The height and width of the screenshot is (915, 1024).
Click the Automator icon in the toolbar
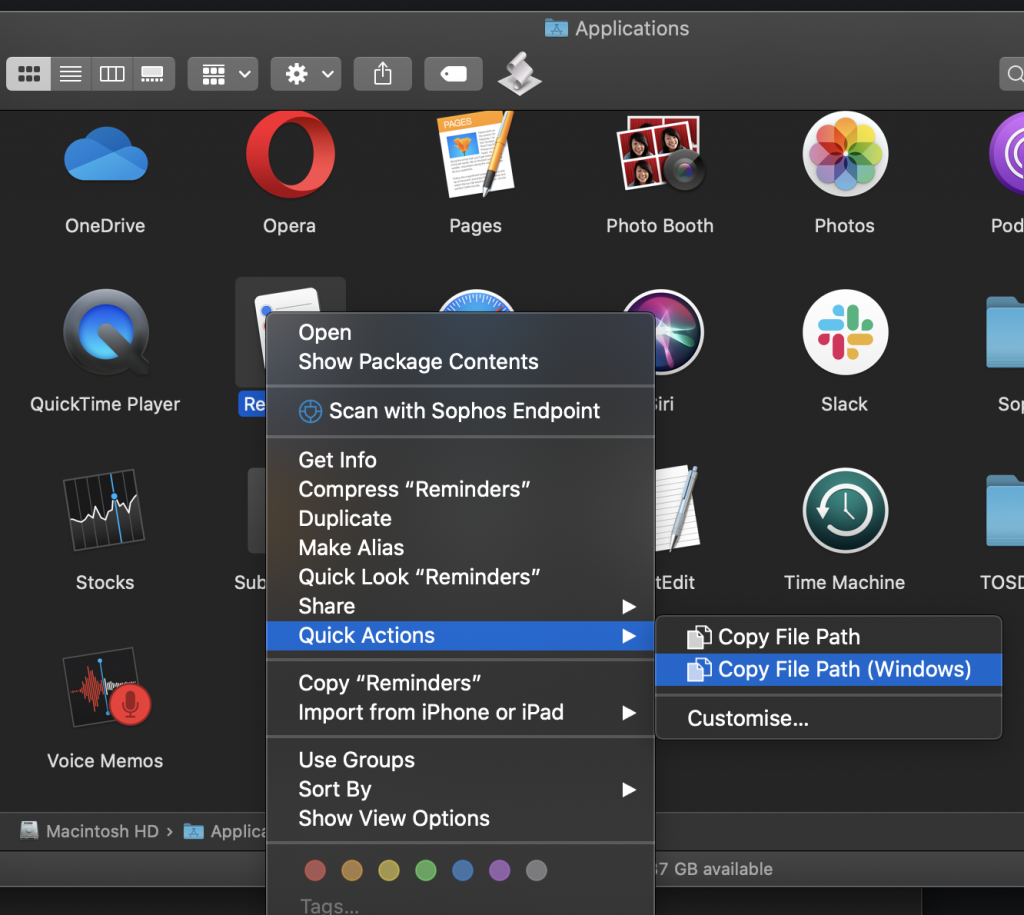(x=520, y=74)
